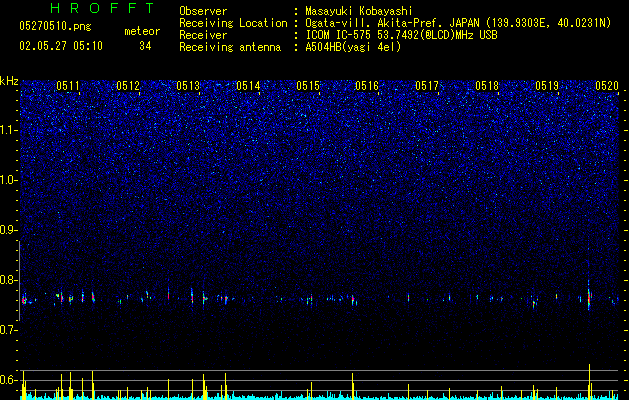This screenshot has height=400, width=629.
Task: Click the 0519 time marker
Action: [x=547, y=86]
